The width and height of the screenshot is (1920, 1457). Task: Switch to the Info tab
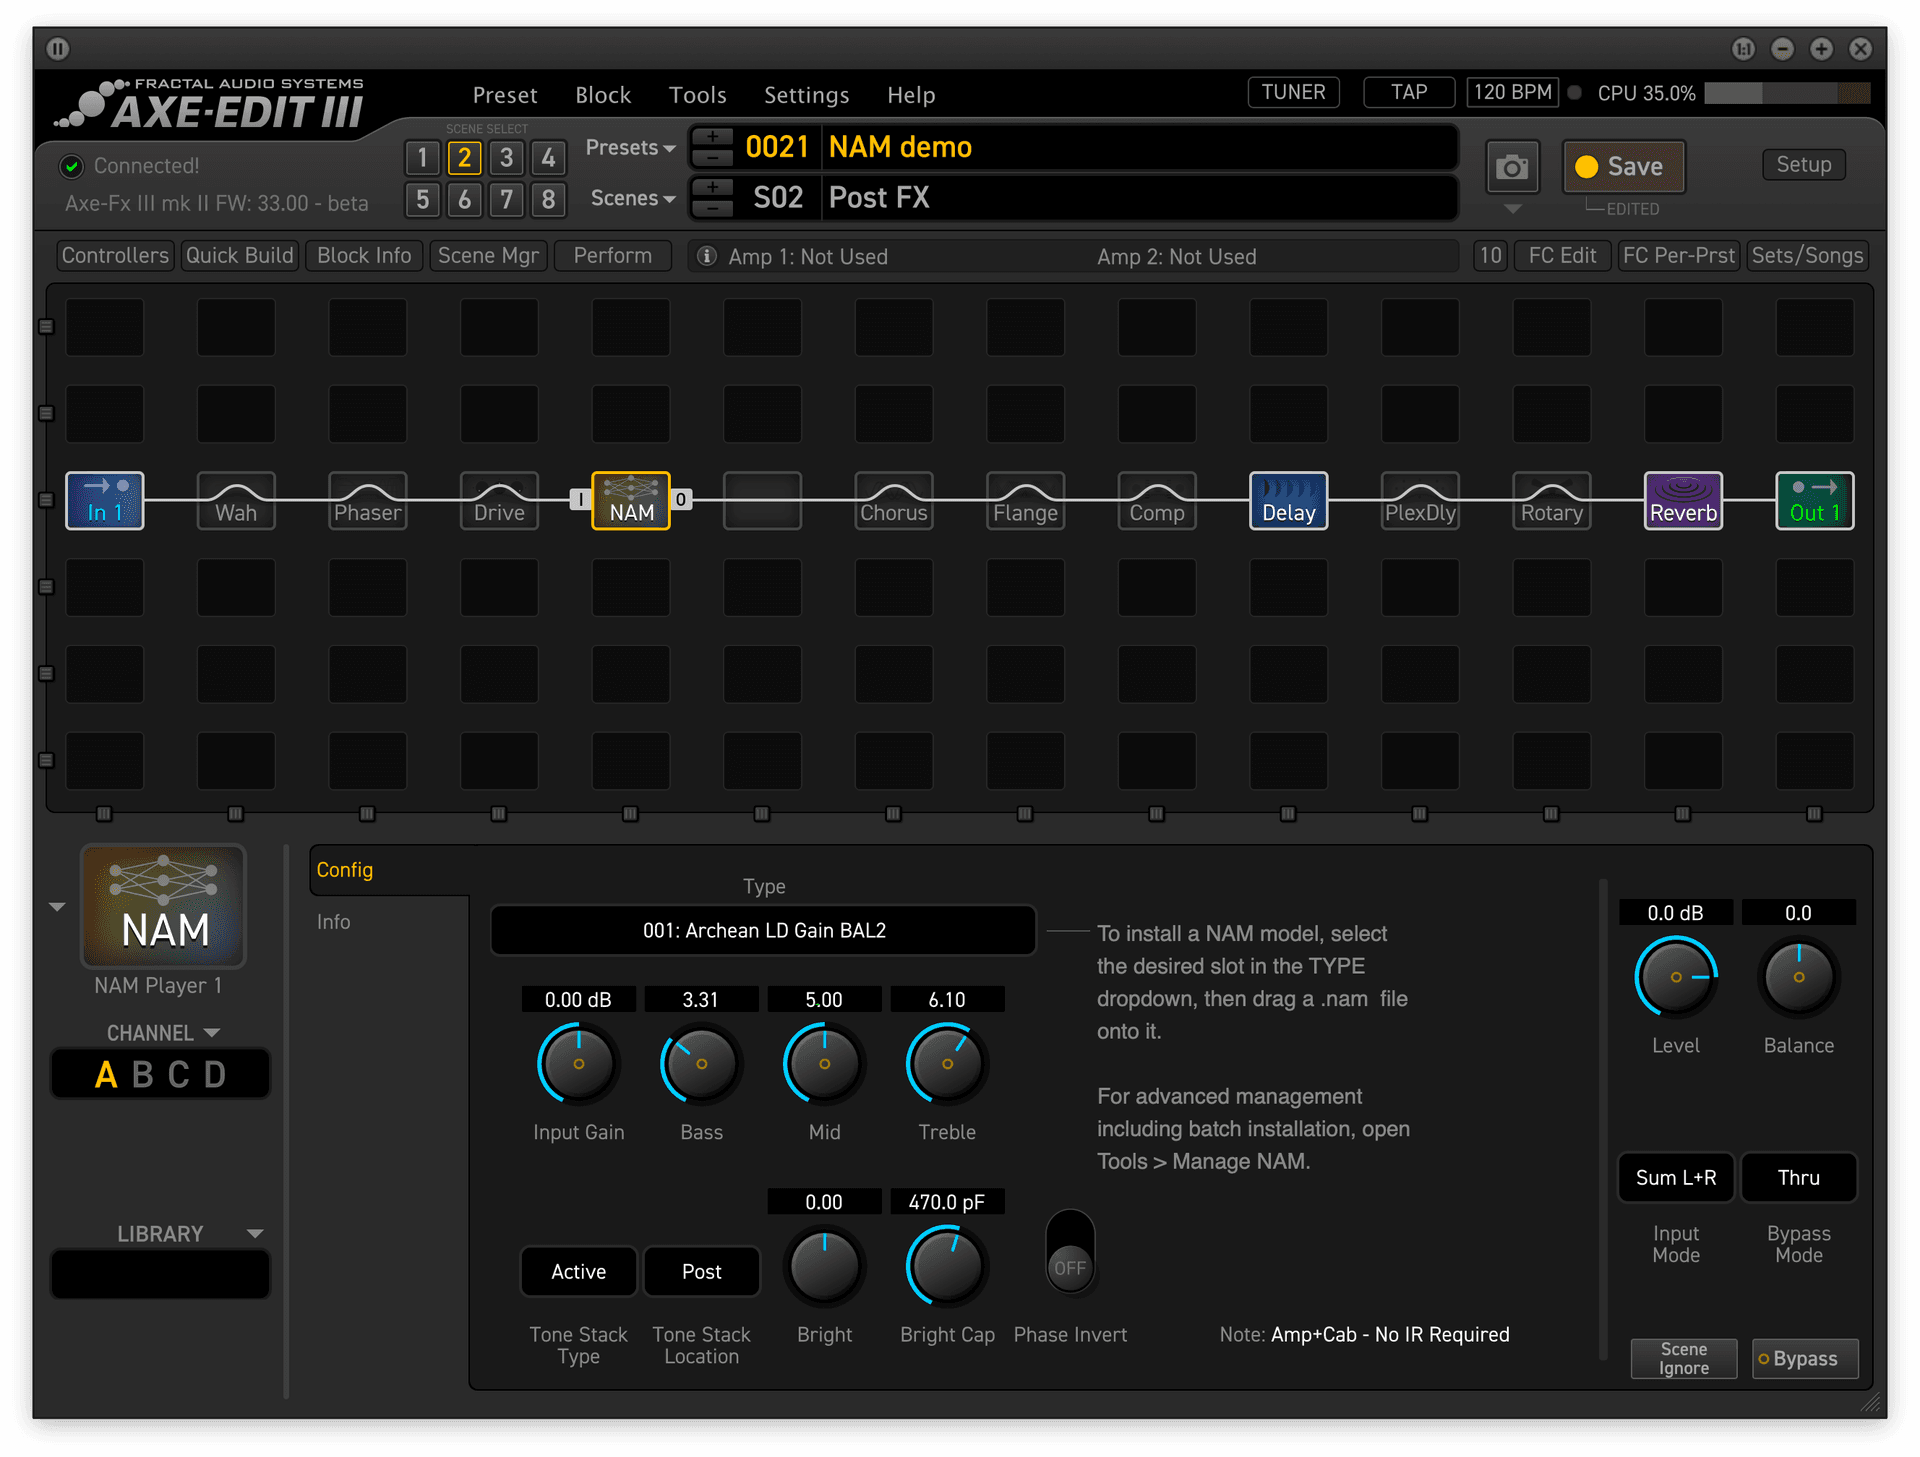coord(334,922)
